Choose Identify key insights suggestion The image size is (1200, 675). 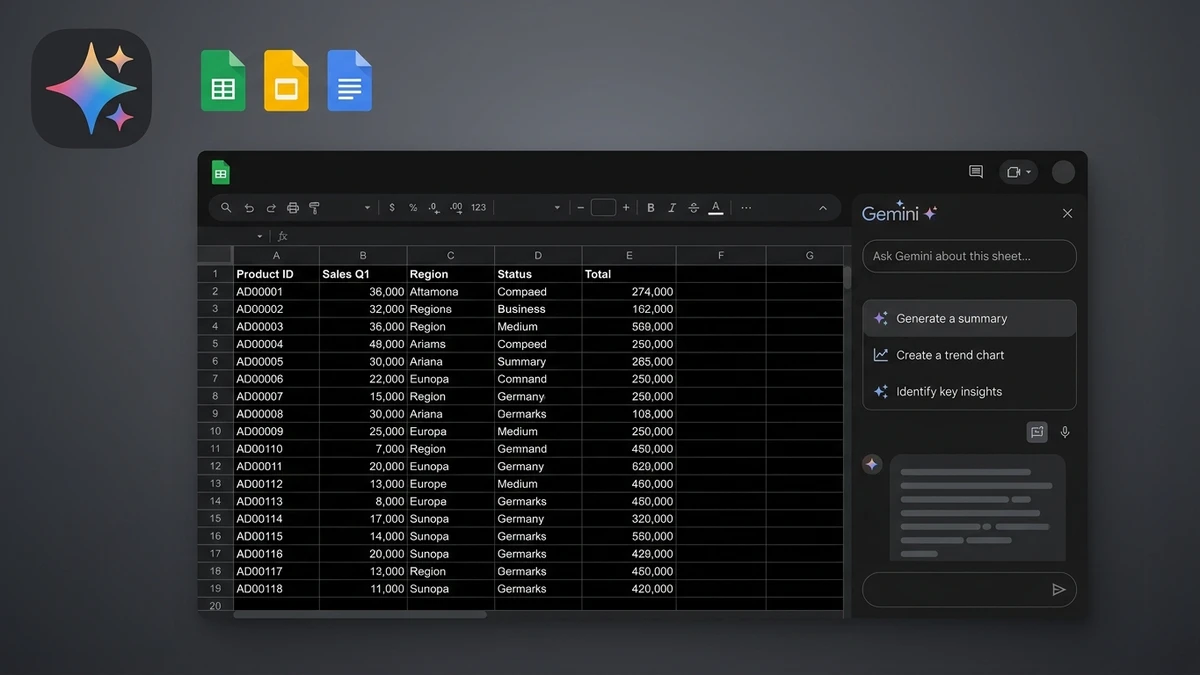point(969,392)
